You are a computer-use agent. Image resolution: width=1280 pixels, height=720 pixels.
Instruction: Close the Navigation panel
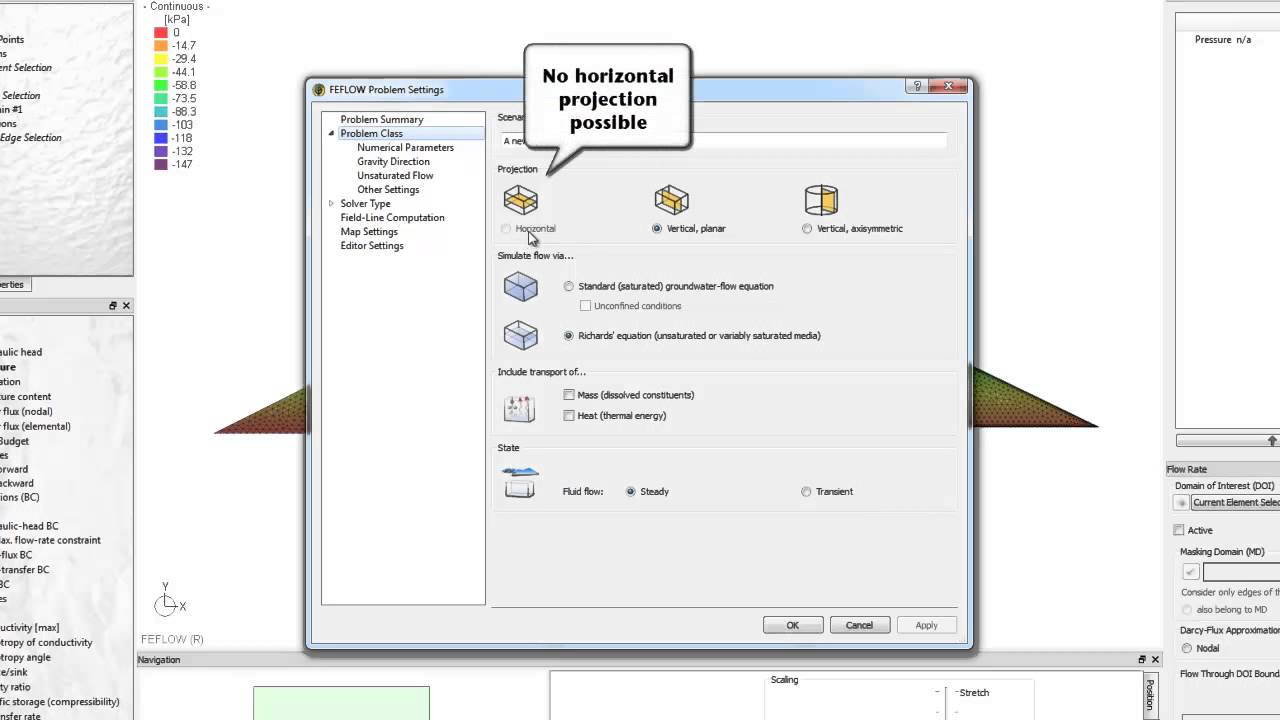click(1155, 660)
